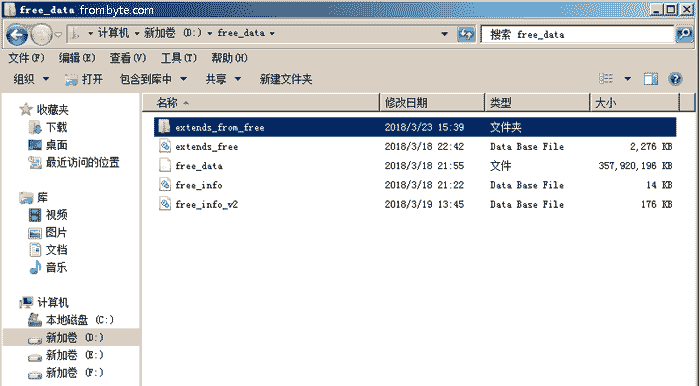Click 新建文件夹 button
The height and width of the screenshot is (386, 700).
[x=286, y=79]
